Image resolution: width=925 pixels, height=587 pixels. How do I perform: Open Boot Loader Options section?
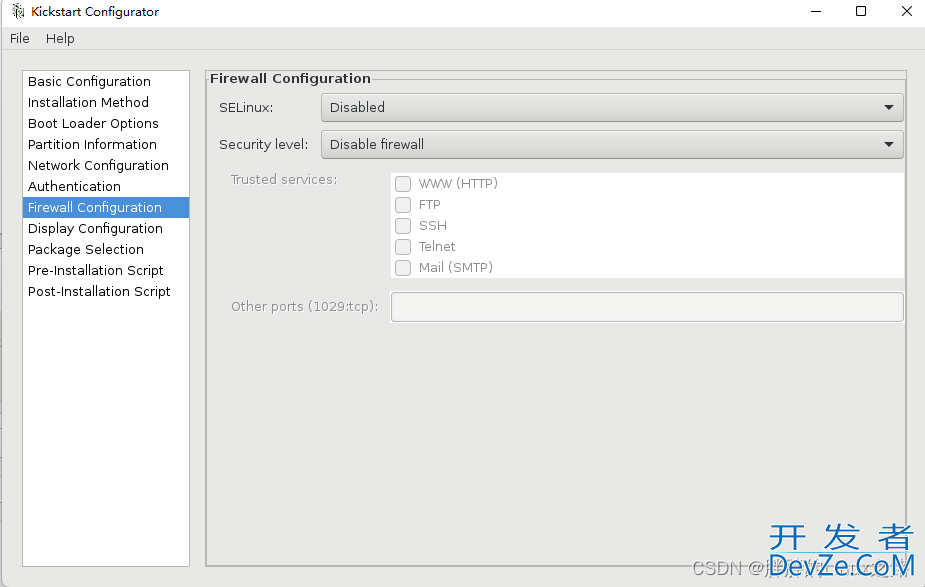[106, 123]
